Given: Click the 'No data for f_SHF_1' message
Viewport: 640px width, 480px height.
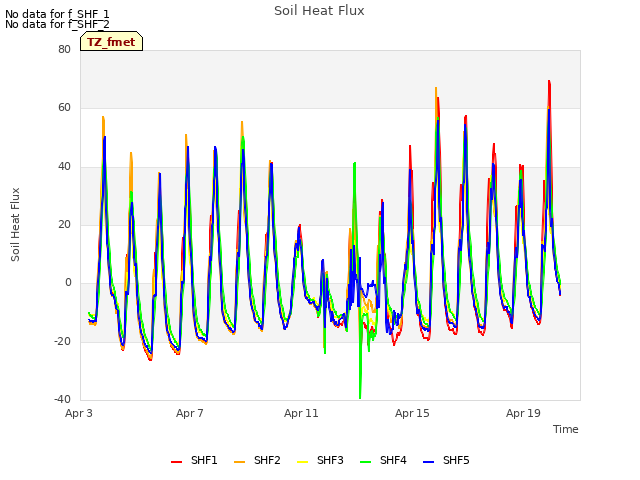Looking at the screenshot, I should point(57,14).
